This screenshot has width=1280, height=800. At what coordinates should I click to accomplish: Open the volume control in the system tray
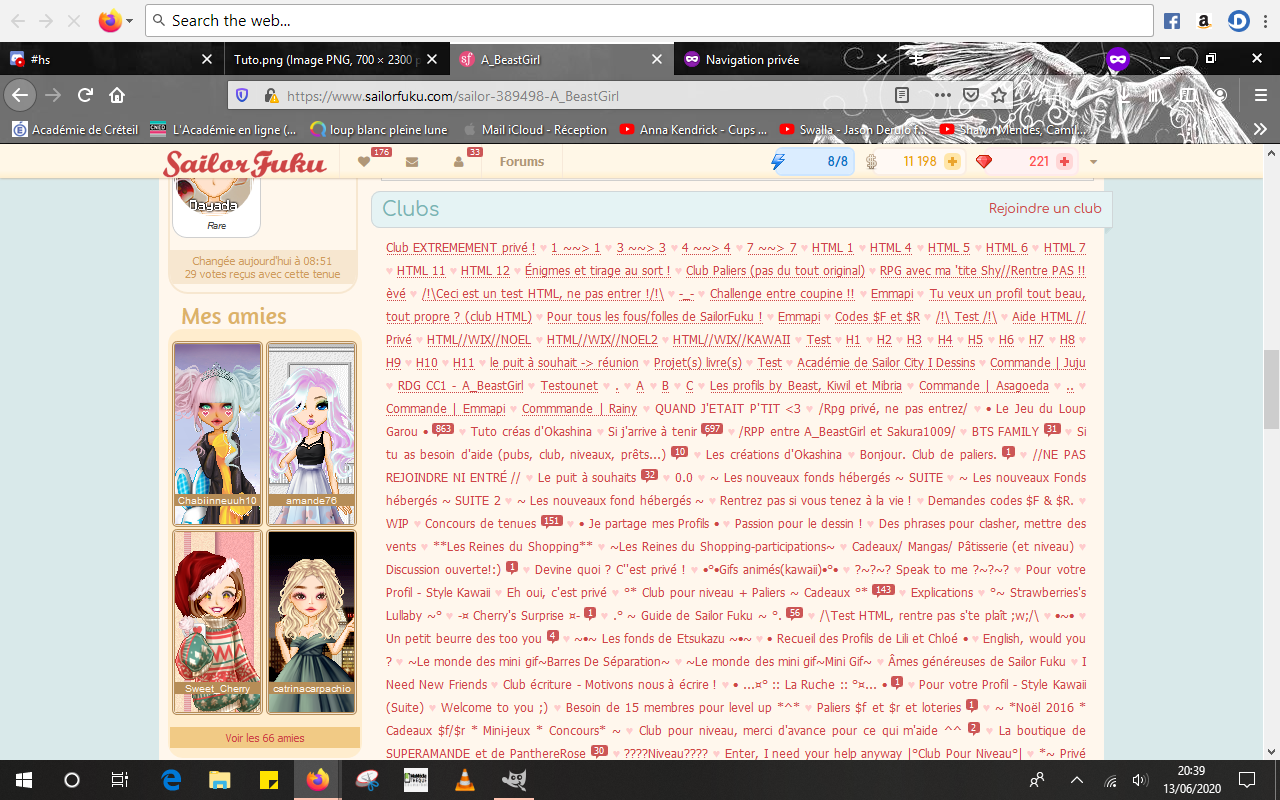1140,779
